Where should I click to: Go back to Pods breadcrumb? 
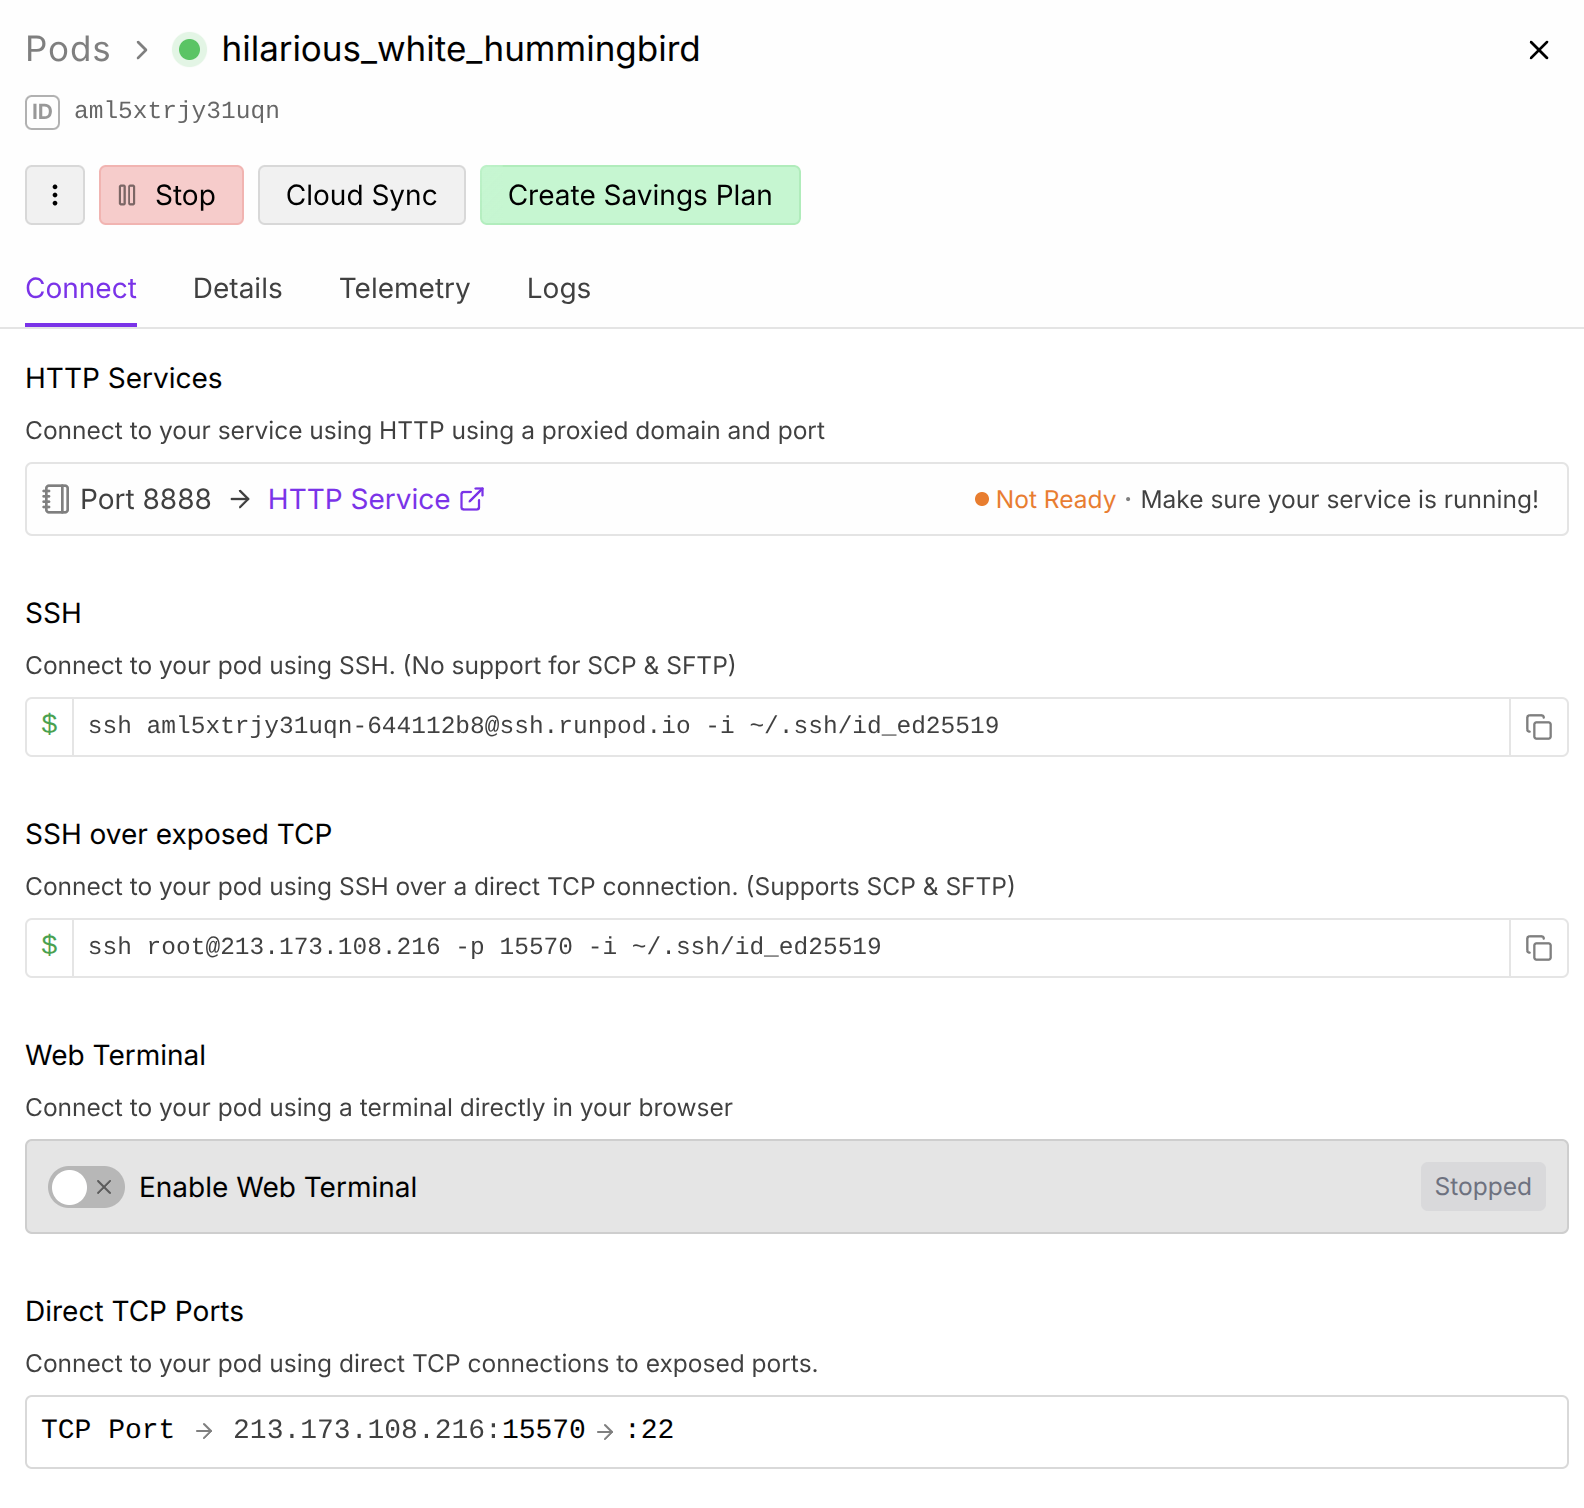[x=68, y=49]
